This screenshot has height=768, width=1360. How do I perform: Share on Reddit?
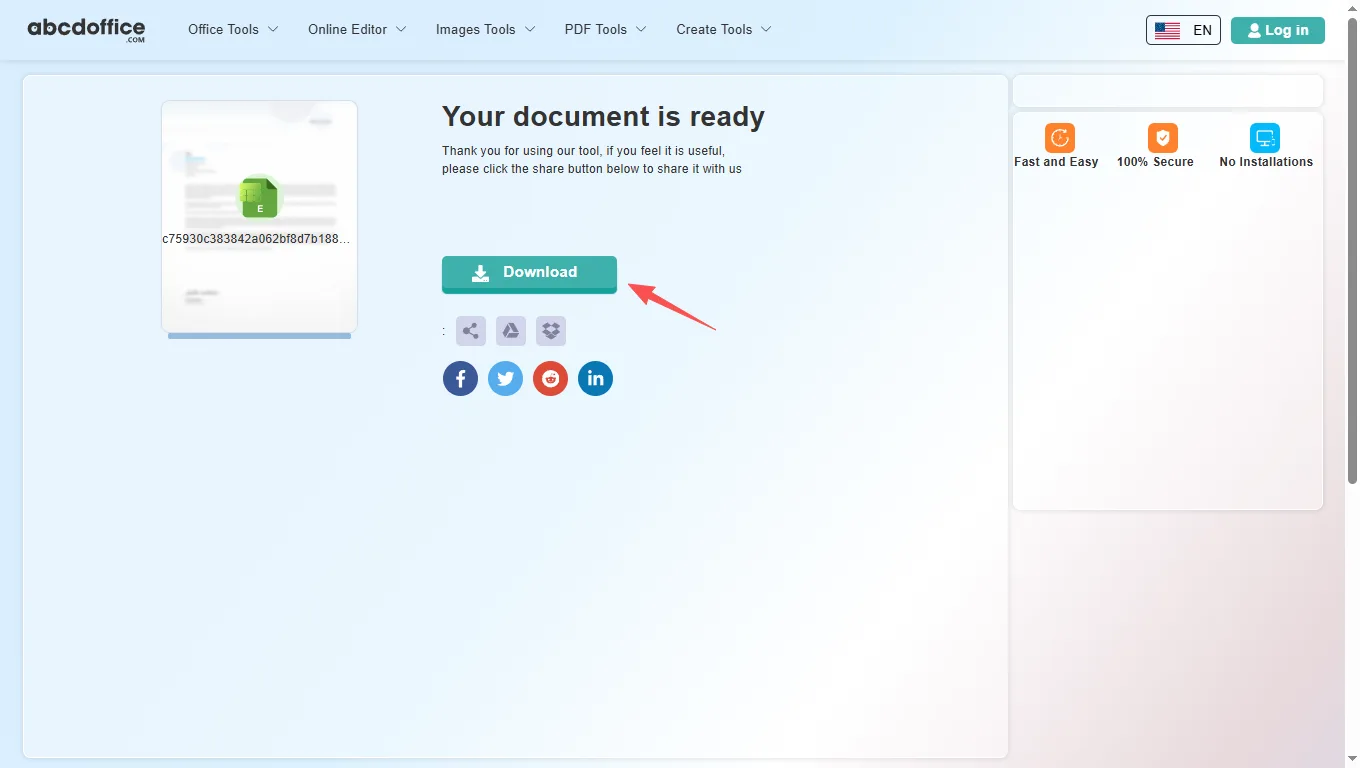(x=550, y=378)
